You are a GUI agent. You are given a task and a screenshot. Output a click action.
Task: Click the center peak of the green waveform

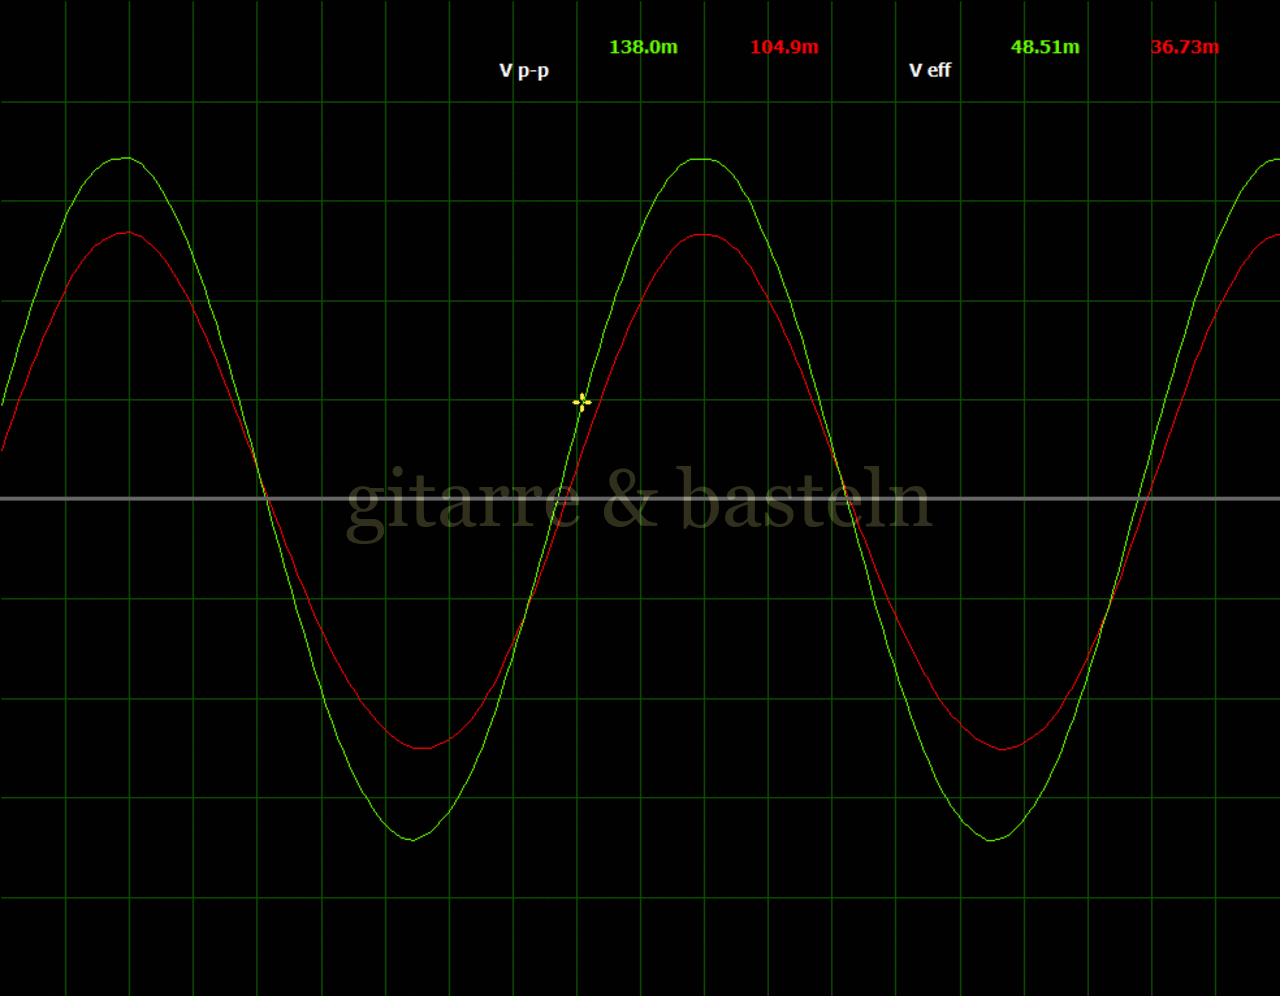(x=703, y=159)
